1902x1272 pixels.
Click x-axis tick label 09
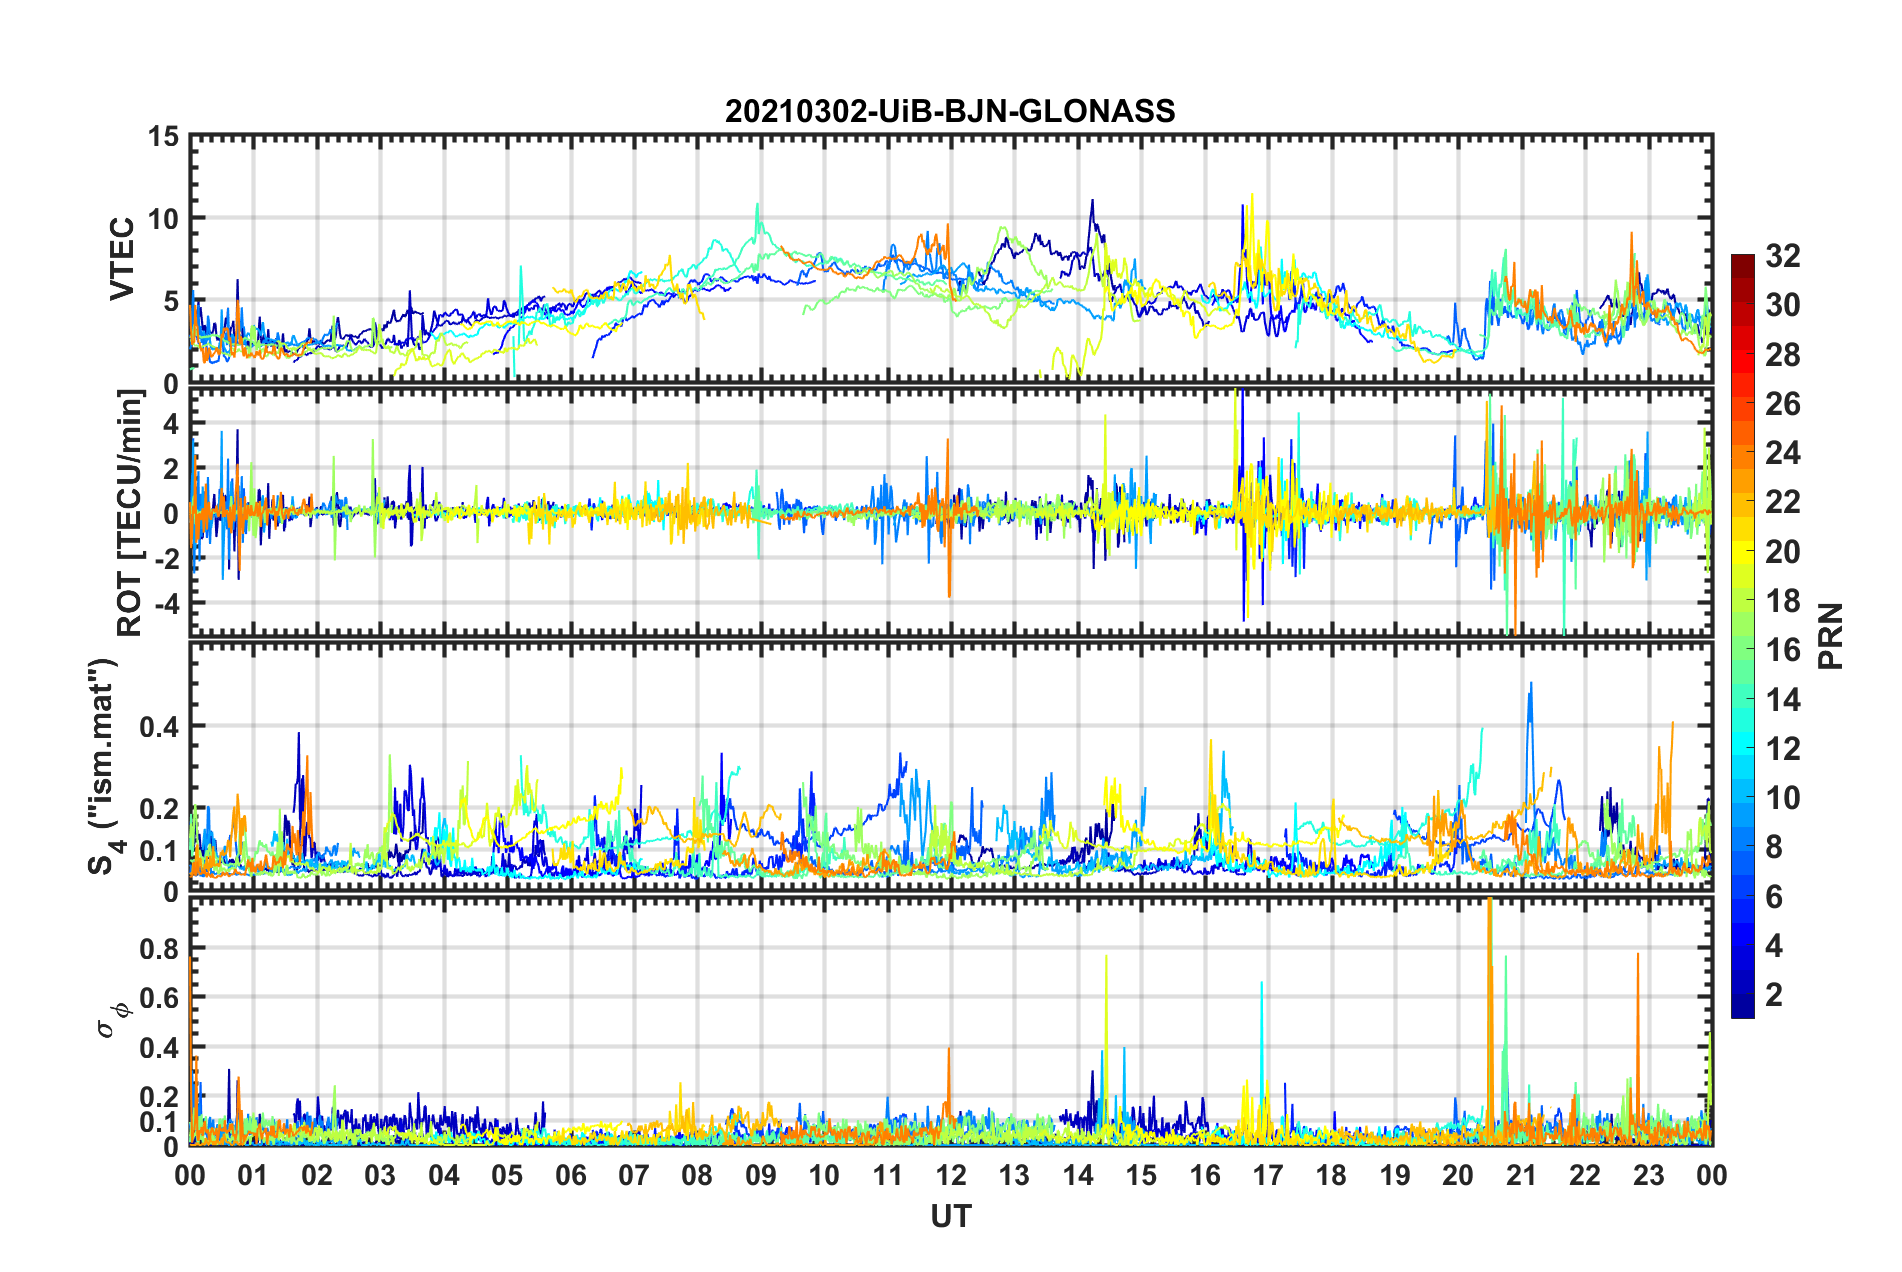click(761, 1175)
